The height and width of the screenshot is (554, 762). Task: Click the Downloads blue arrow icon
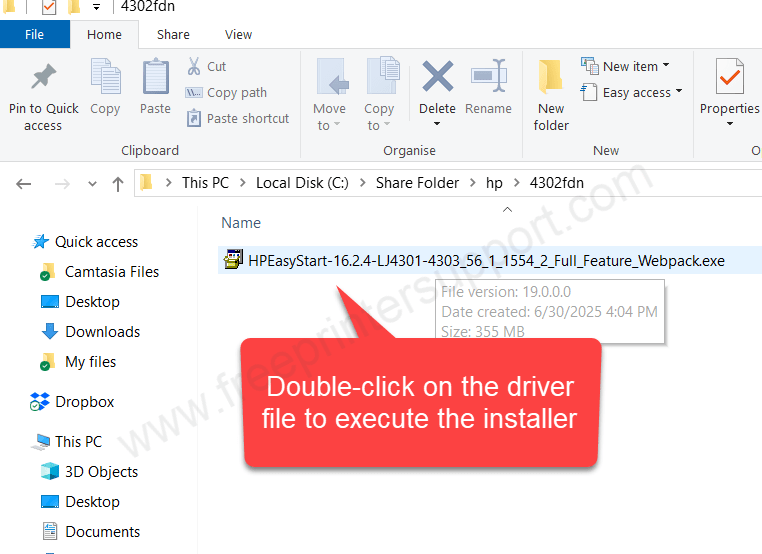pyautogui.click(x=50, y=332)
